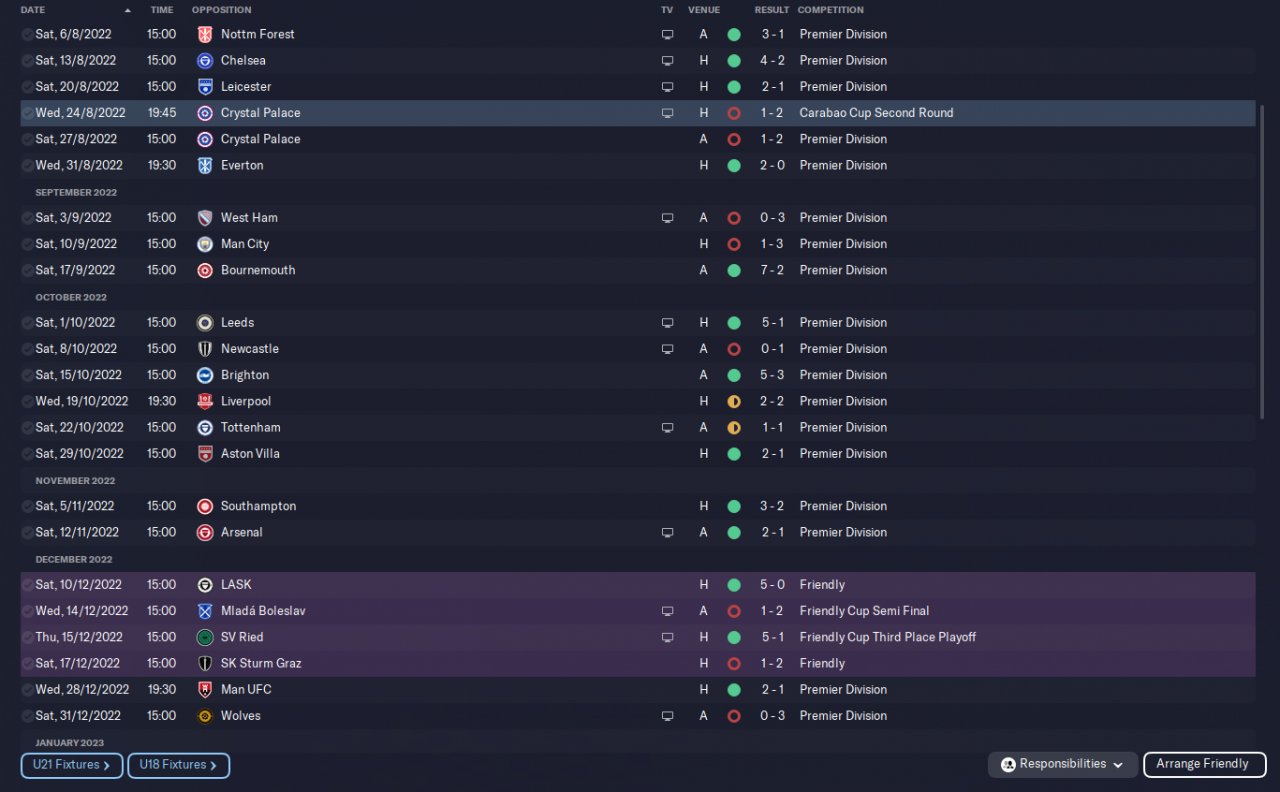
Task: Toggle the tick circle beside Wed, 24/8/2022
Action: pos(27,113)
